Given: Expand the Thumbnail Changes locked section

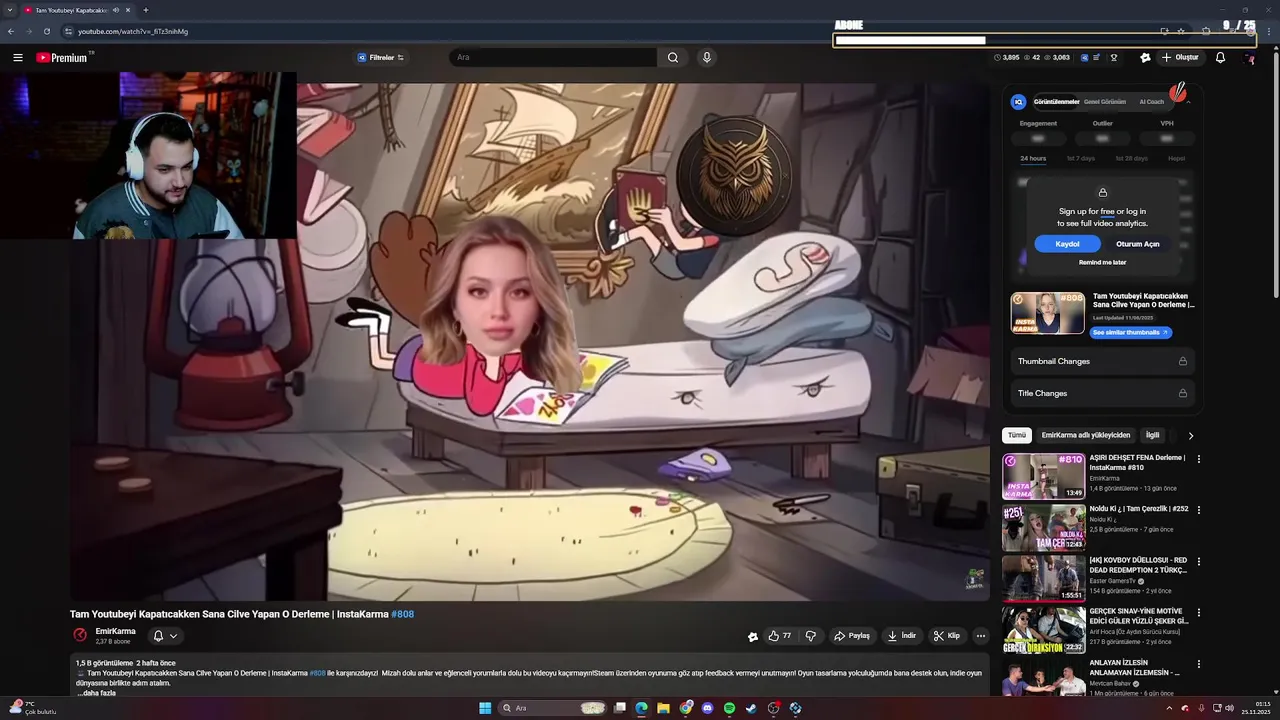Looking at the screenshot, I should coord(1102,361).
